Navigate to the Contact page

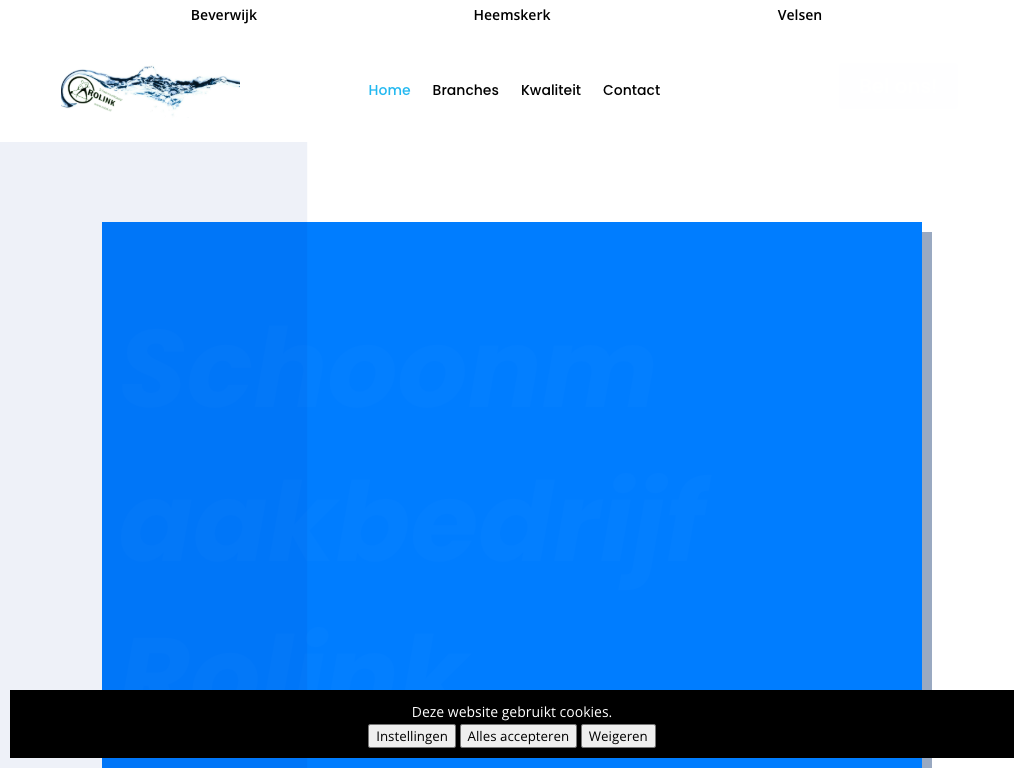(x=631, y=90)
